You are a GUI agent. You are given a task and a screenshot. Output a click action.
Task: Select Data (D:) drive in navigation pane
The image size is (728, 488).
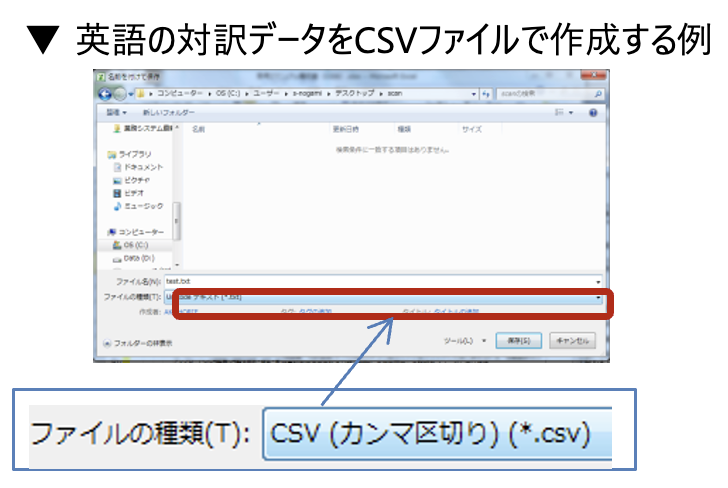[x=139, y=258]
